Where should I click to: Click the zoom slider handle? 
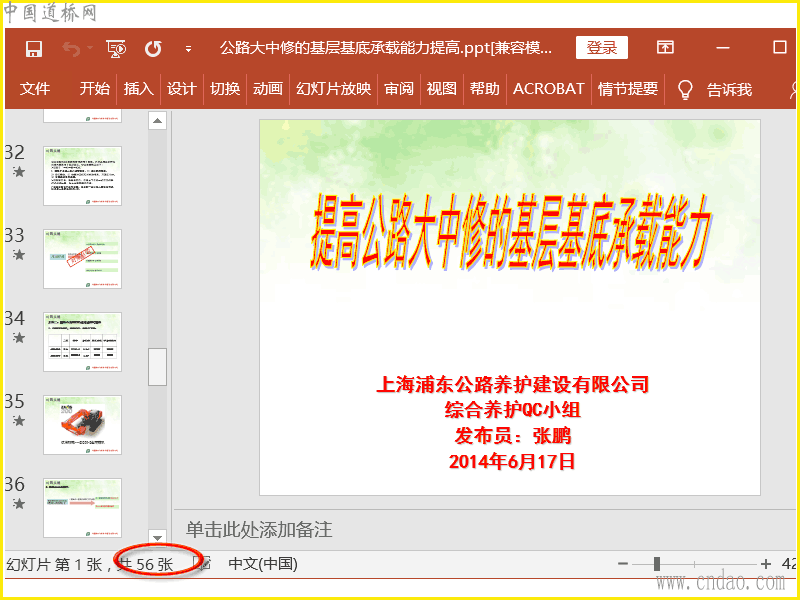[x=657, y=564]
